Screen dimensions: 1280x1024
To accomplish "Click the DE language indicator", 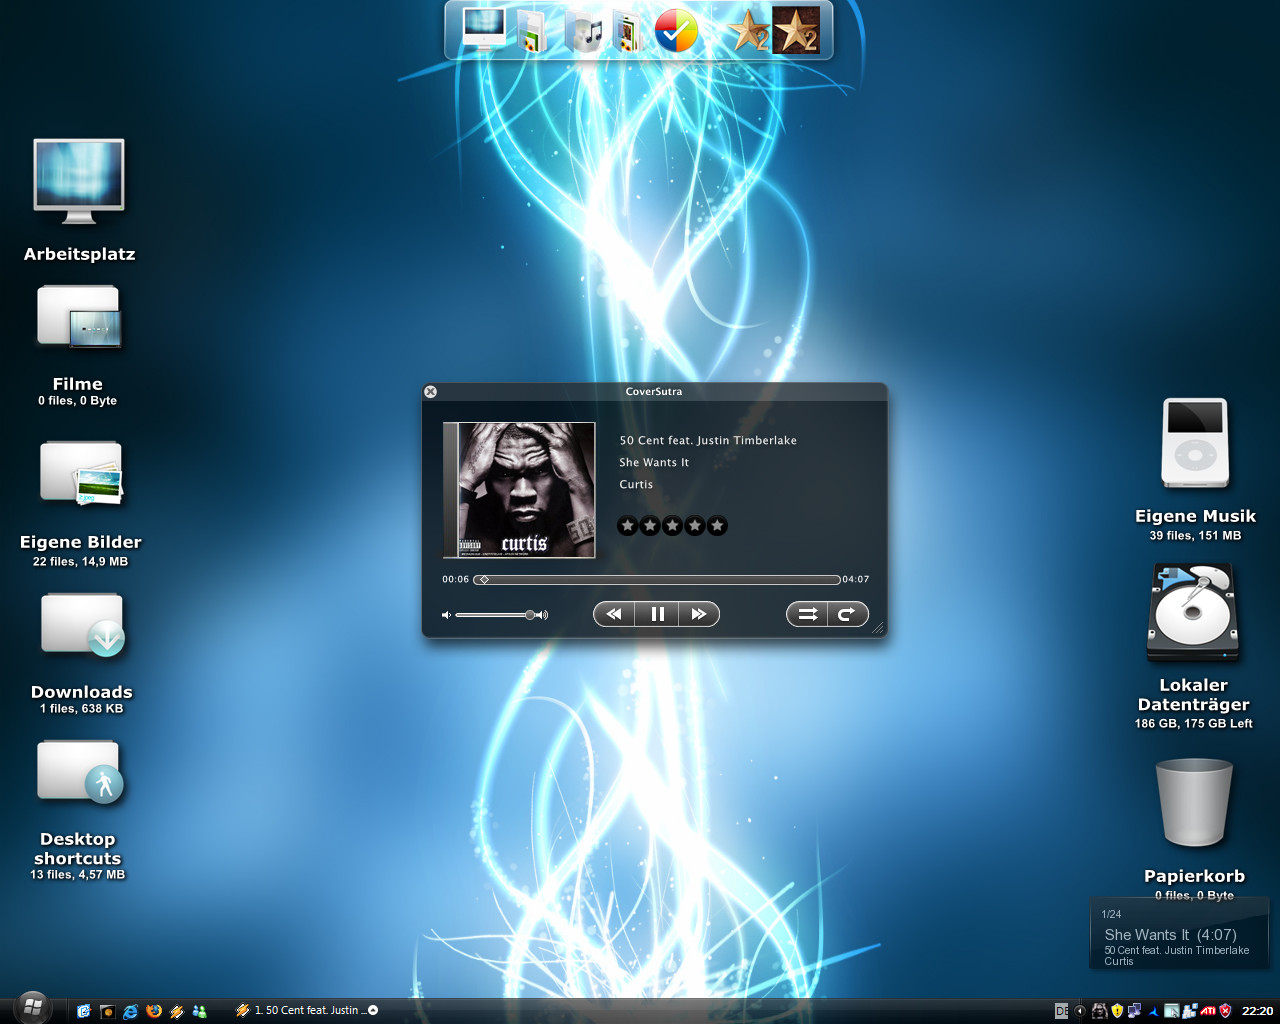I will [1062, 1011].
